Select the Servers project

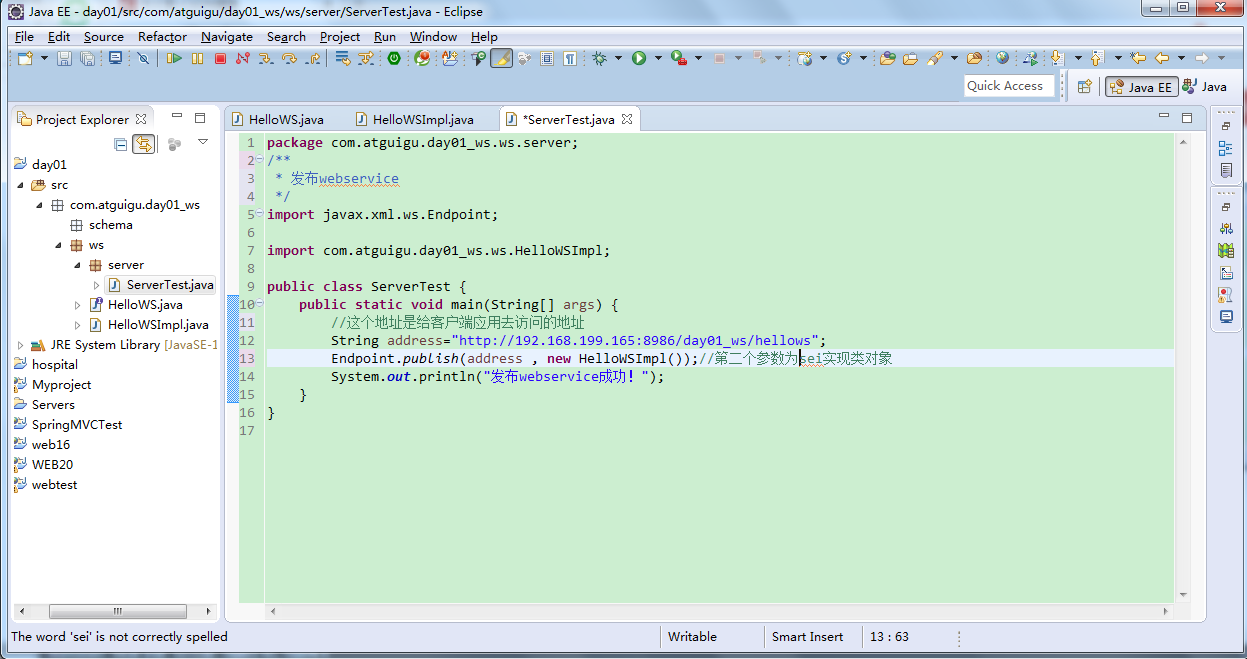click(53, 405)
